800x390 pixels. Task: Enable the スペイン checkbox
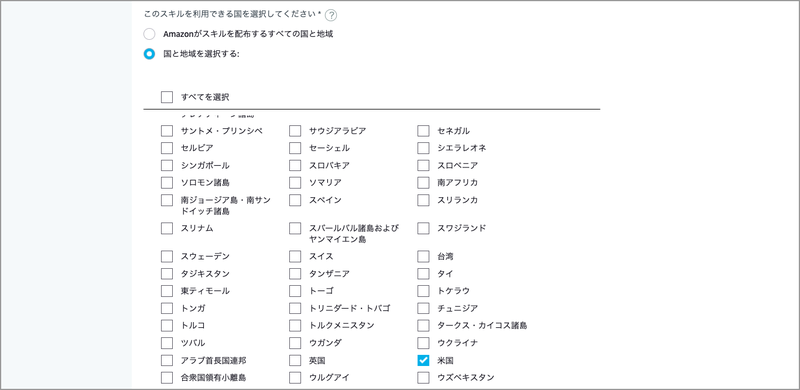295,200
